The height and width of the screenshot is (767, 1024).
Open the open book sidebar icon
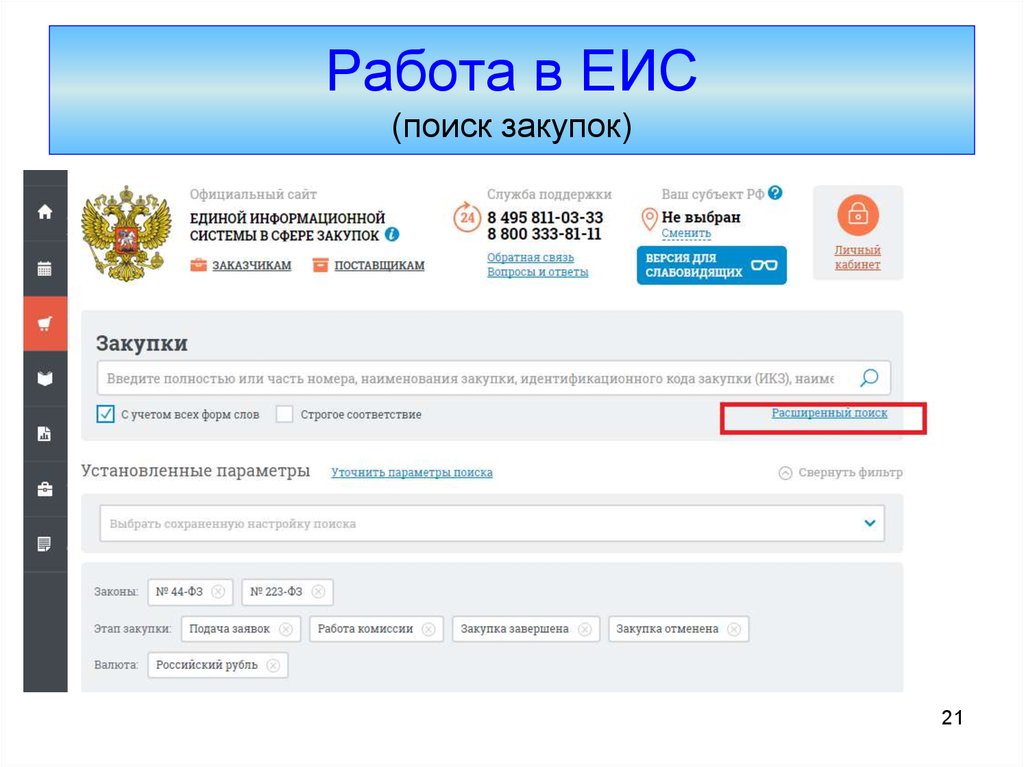45,378
